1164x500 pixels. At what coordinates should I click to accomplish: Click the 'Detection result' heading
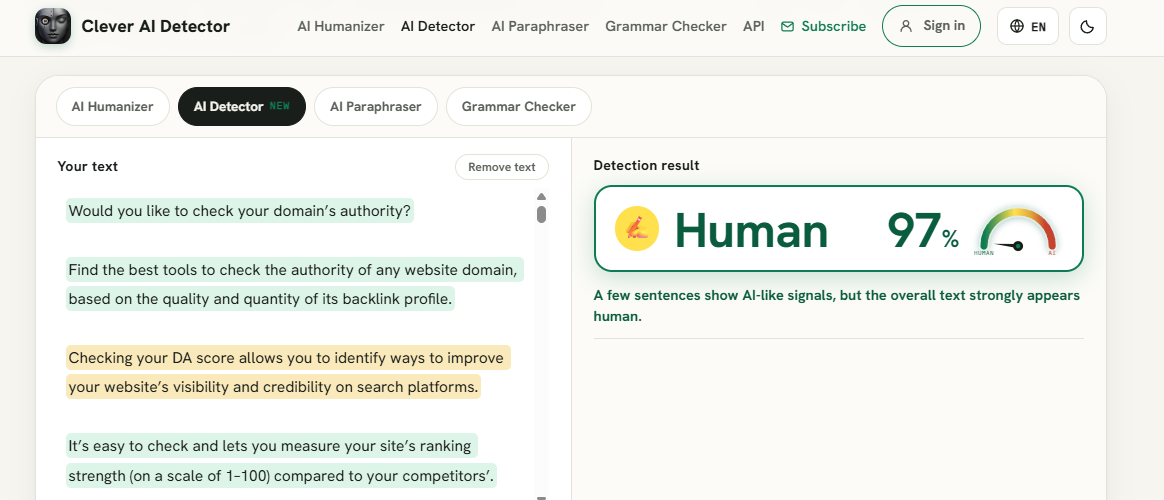pos(646,165)
